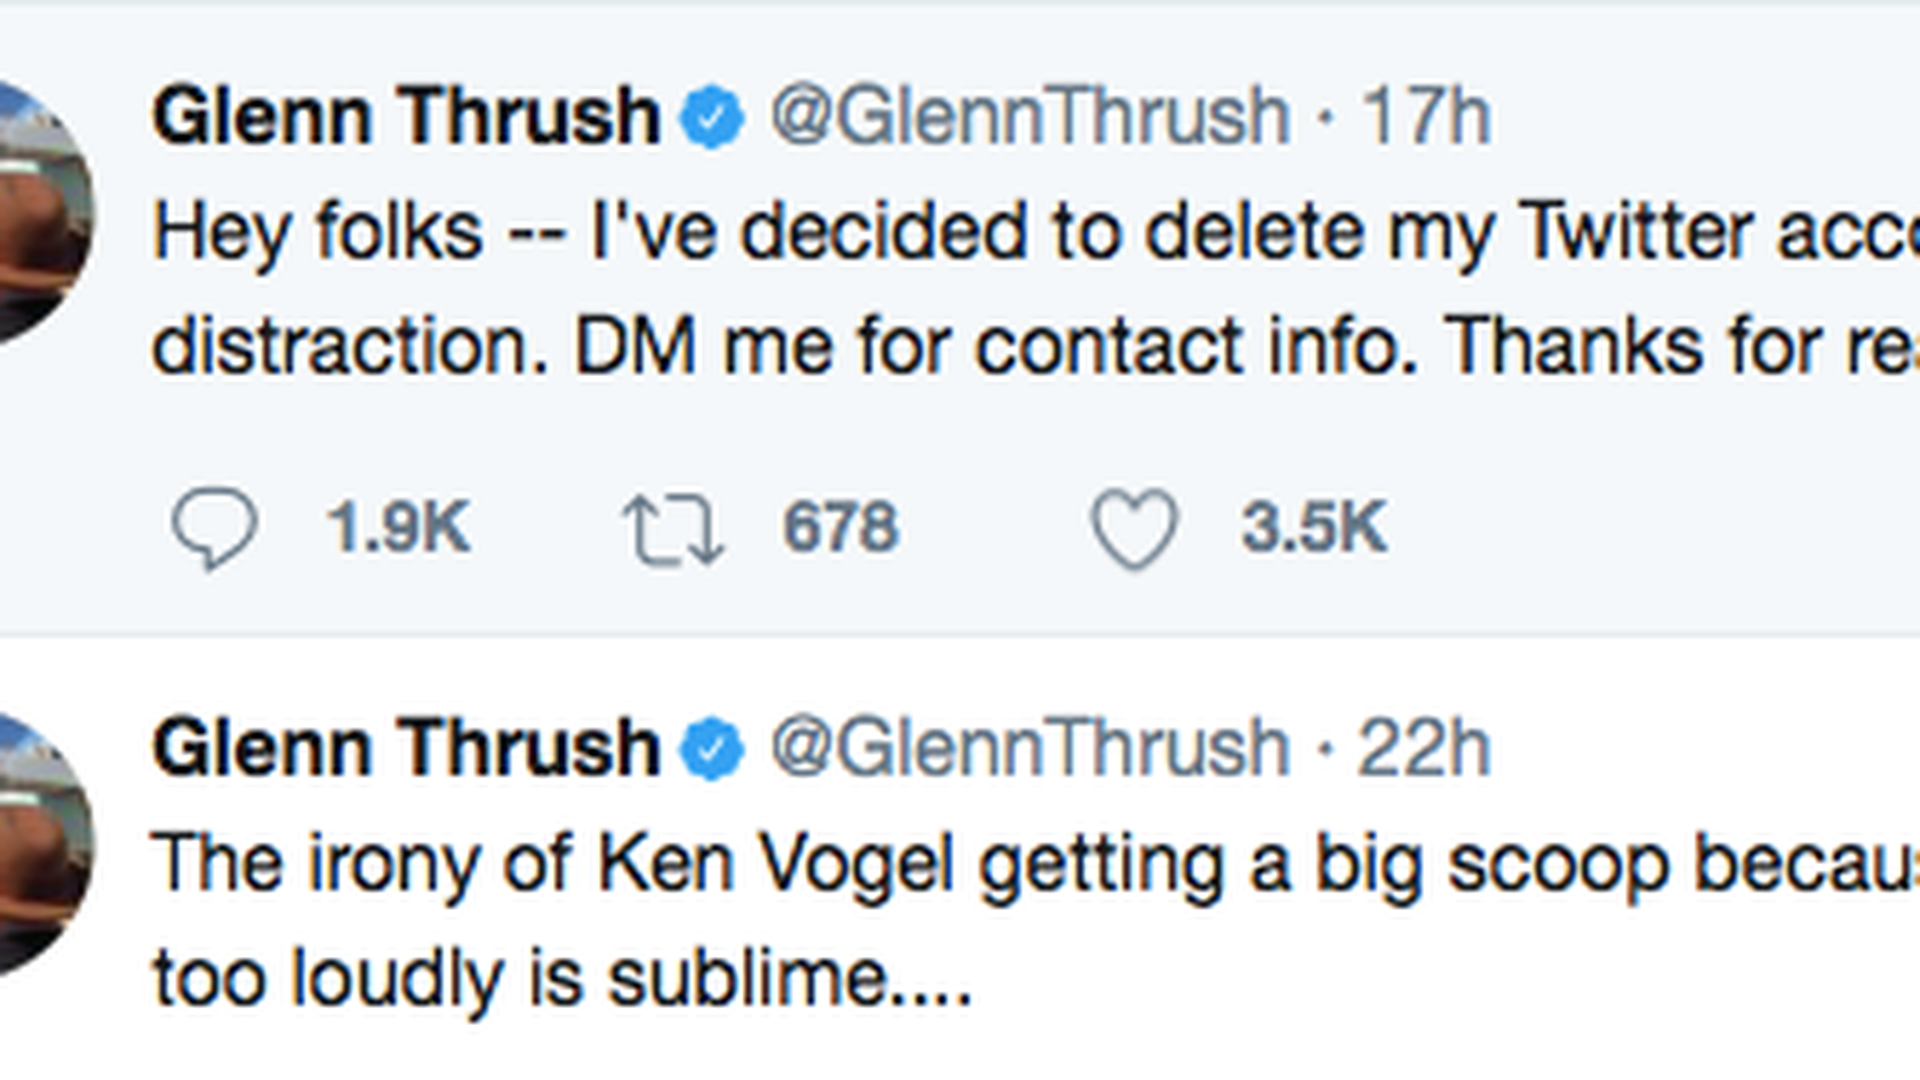Click the 17h timestamp link
Viewport: 1920px width, 1080px height.
pos(1426,117)
